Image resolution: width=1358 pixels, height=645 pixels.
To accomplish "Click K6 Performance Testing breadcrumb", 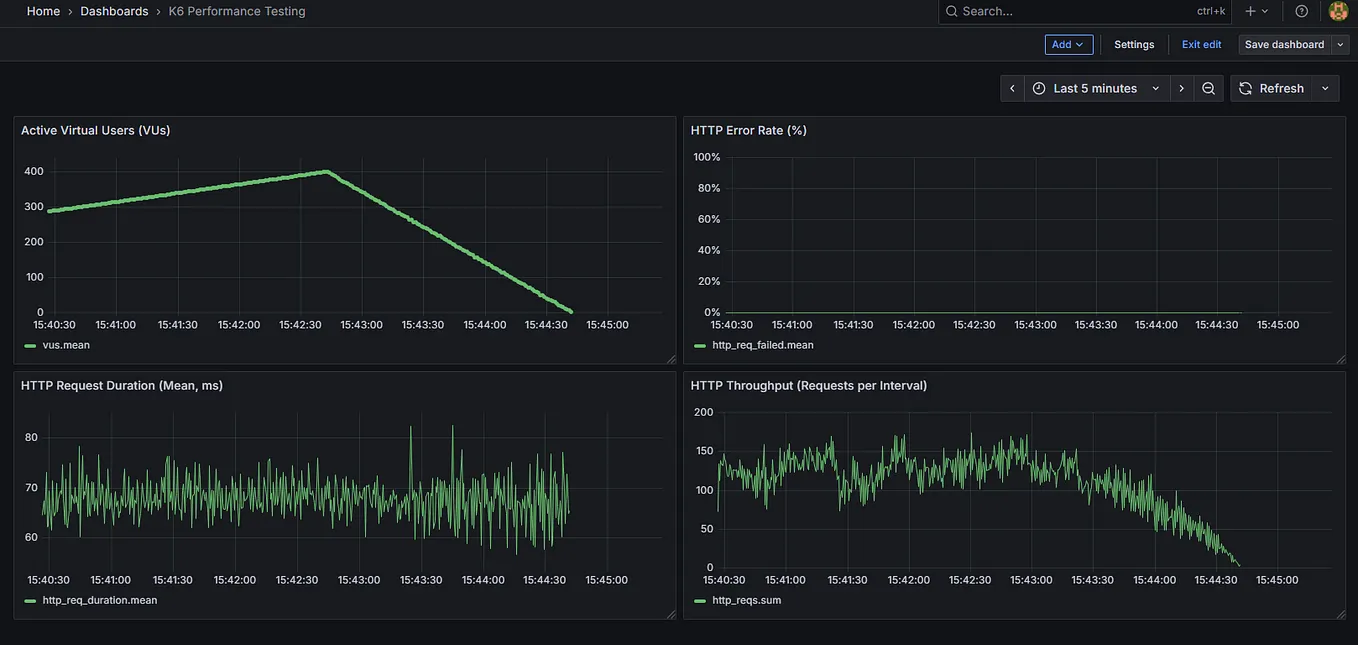I will coord(237,11).
